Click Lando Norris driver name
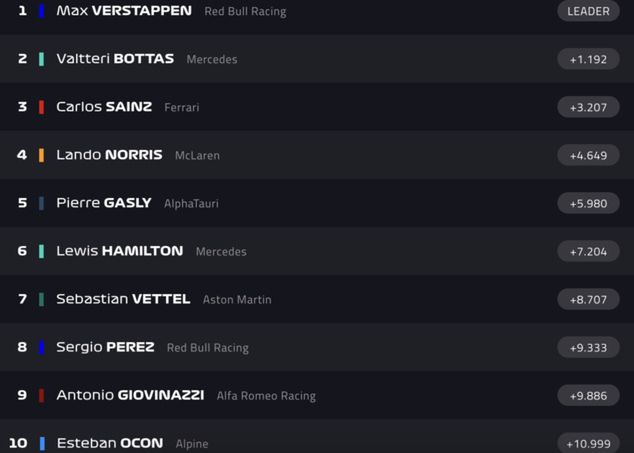The image size is (634, 453). click(109, 155)
